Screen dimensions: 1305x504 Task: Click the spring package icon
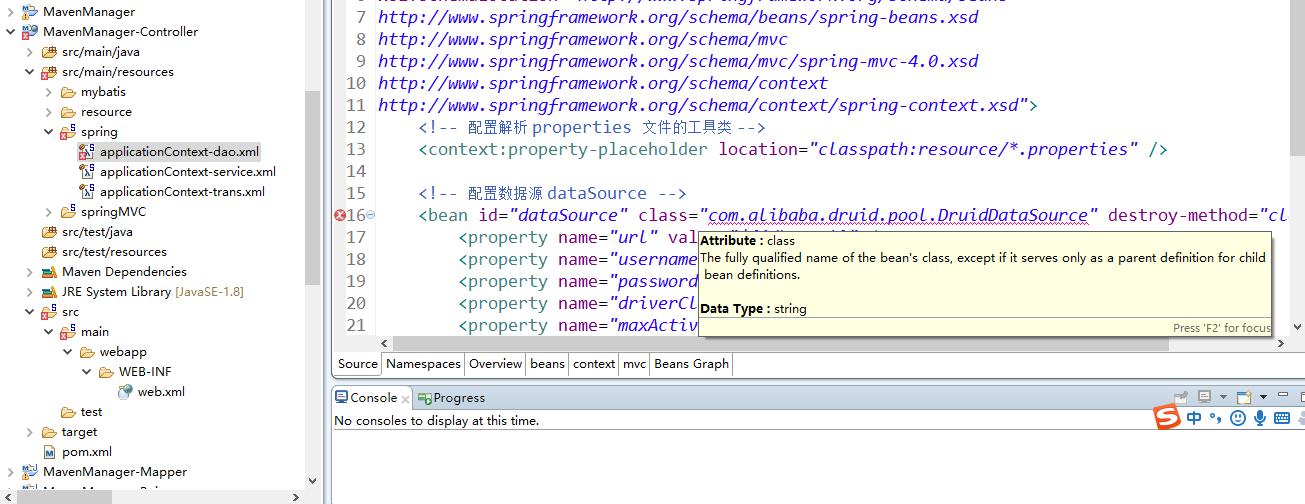click(x=68, y=132)
